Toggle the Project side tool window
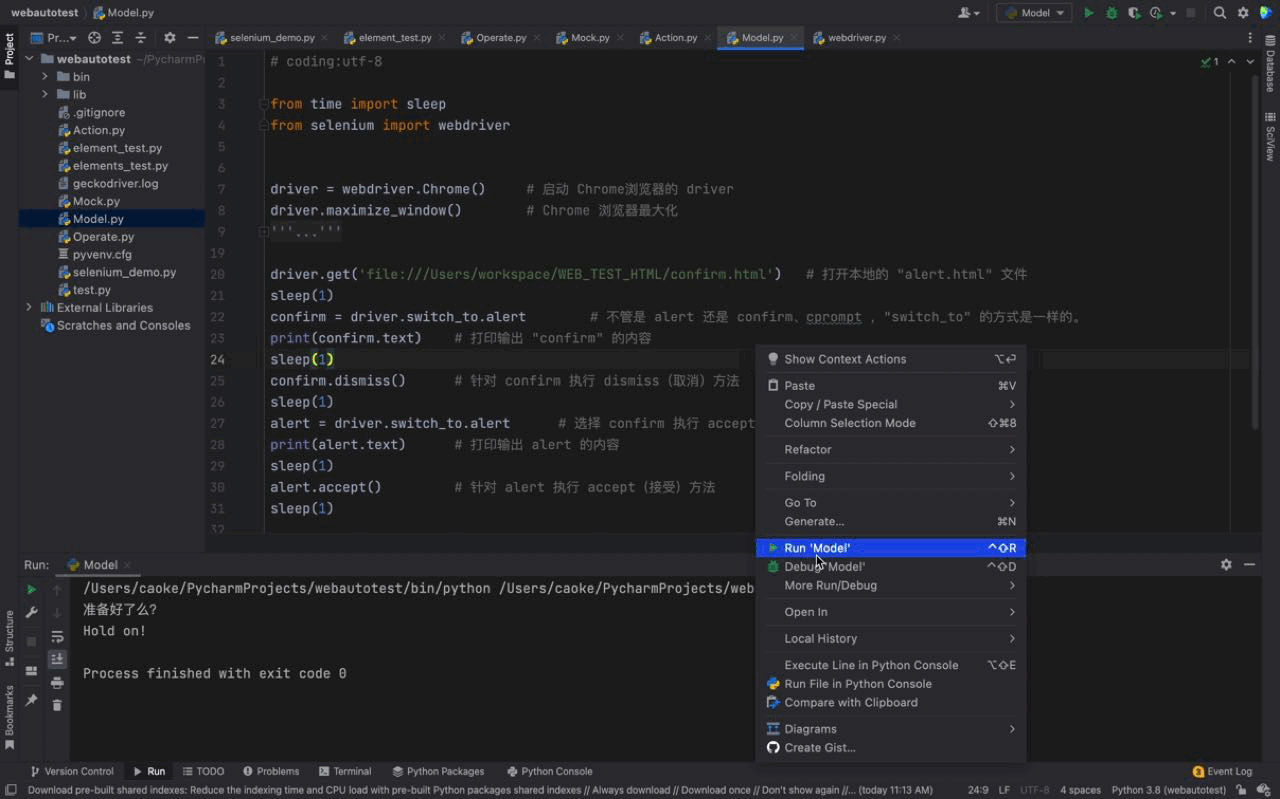 tap(9, 55)
